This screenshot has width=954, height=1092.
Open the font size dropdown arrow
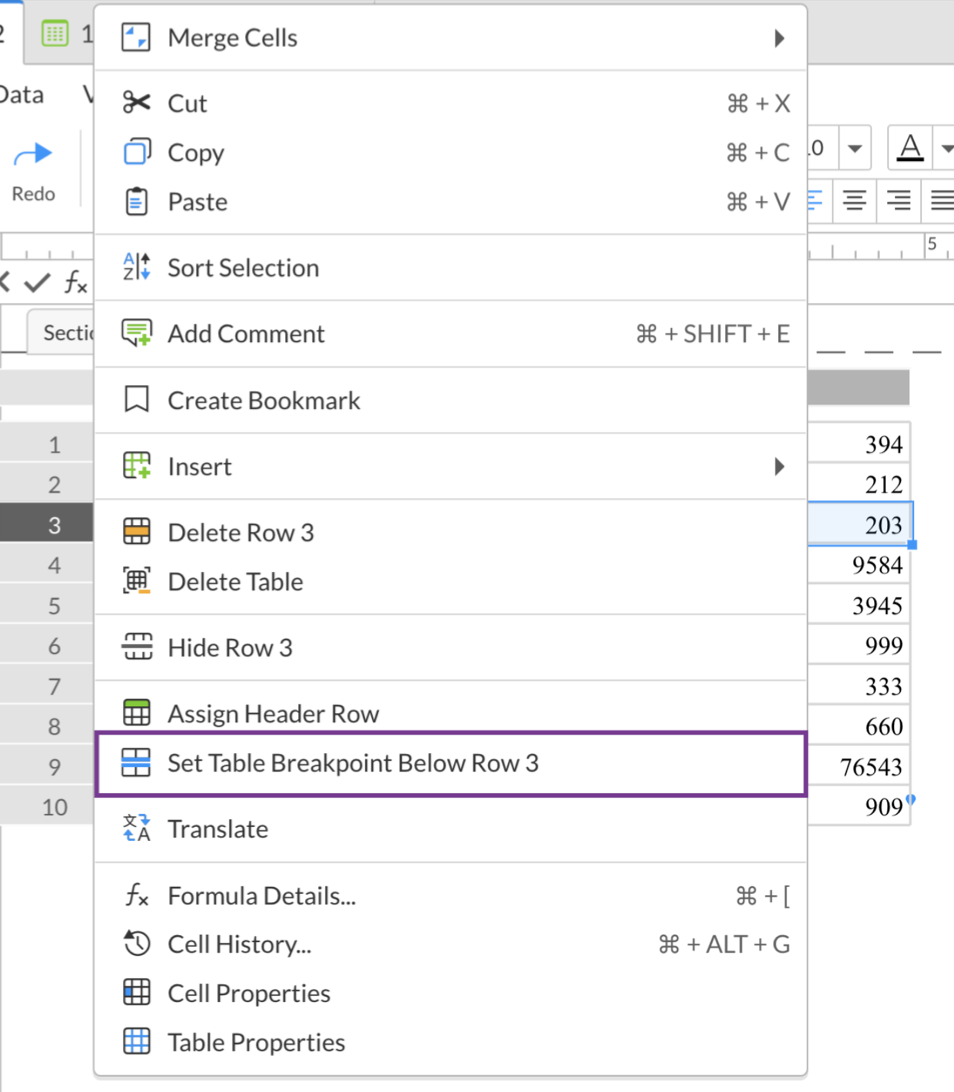(x=854, y=148)
